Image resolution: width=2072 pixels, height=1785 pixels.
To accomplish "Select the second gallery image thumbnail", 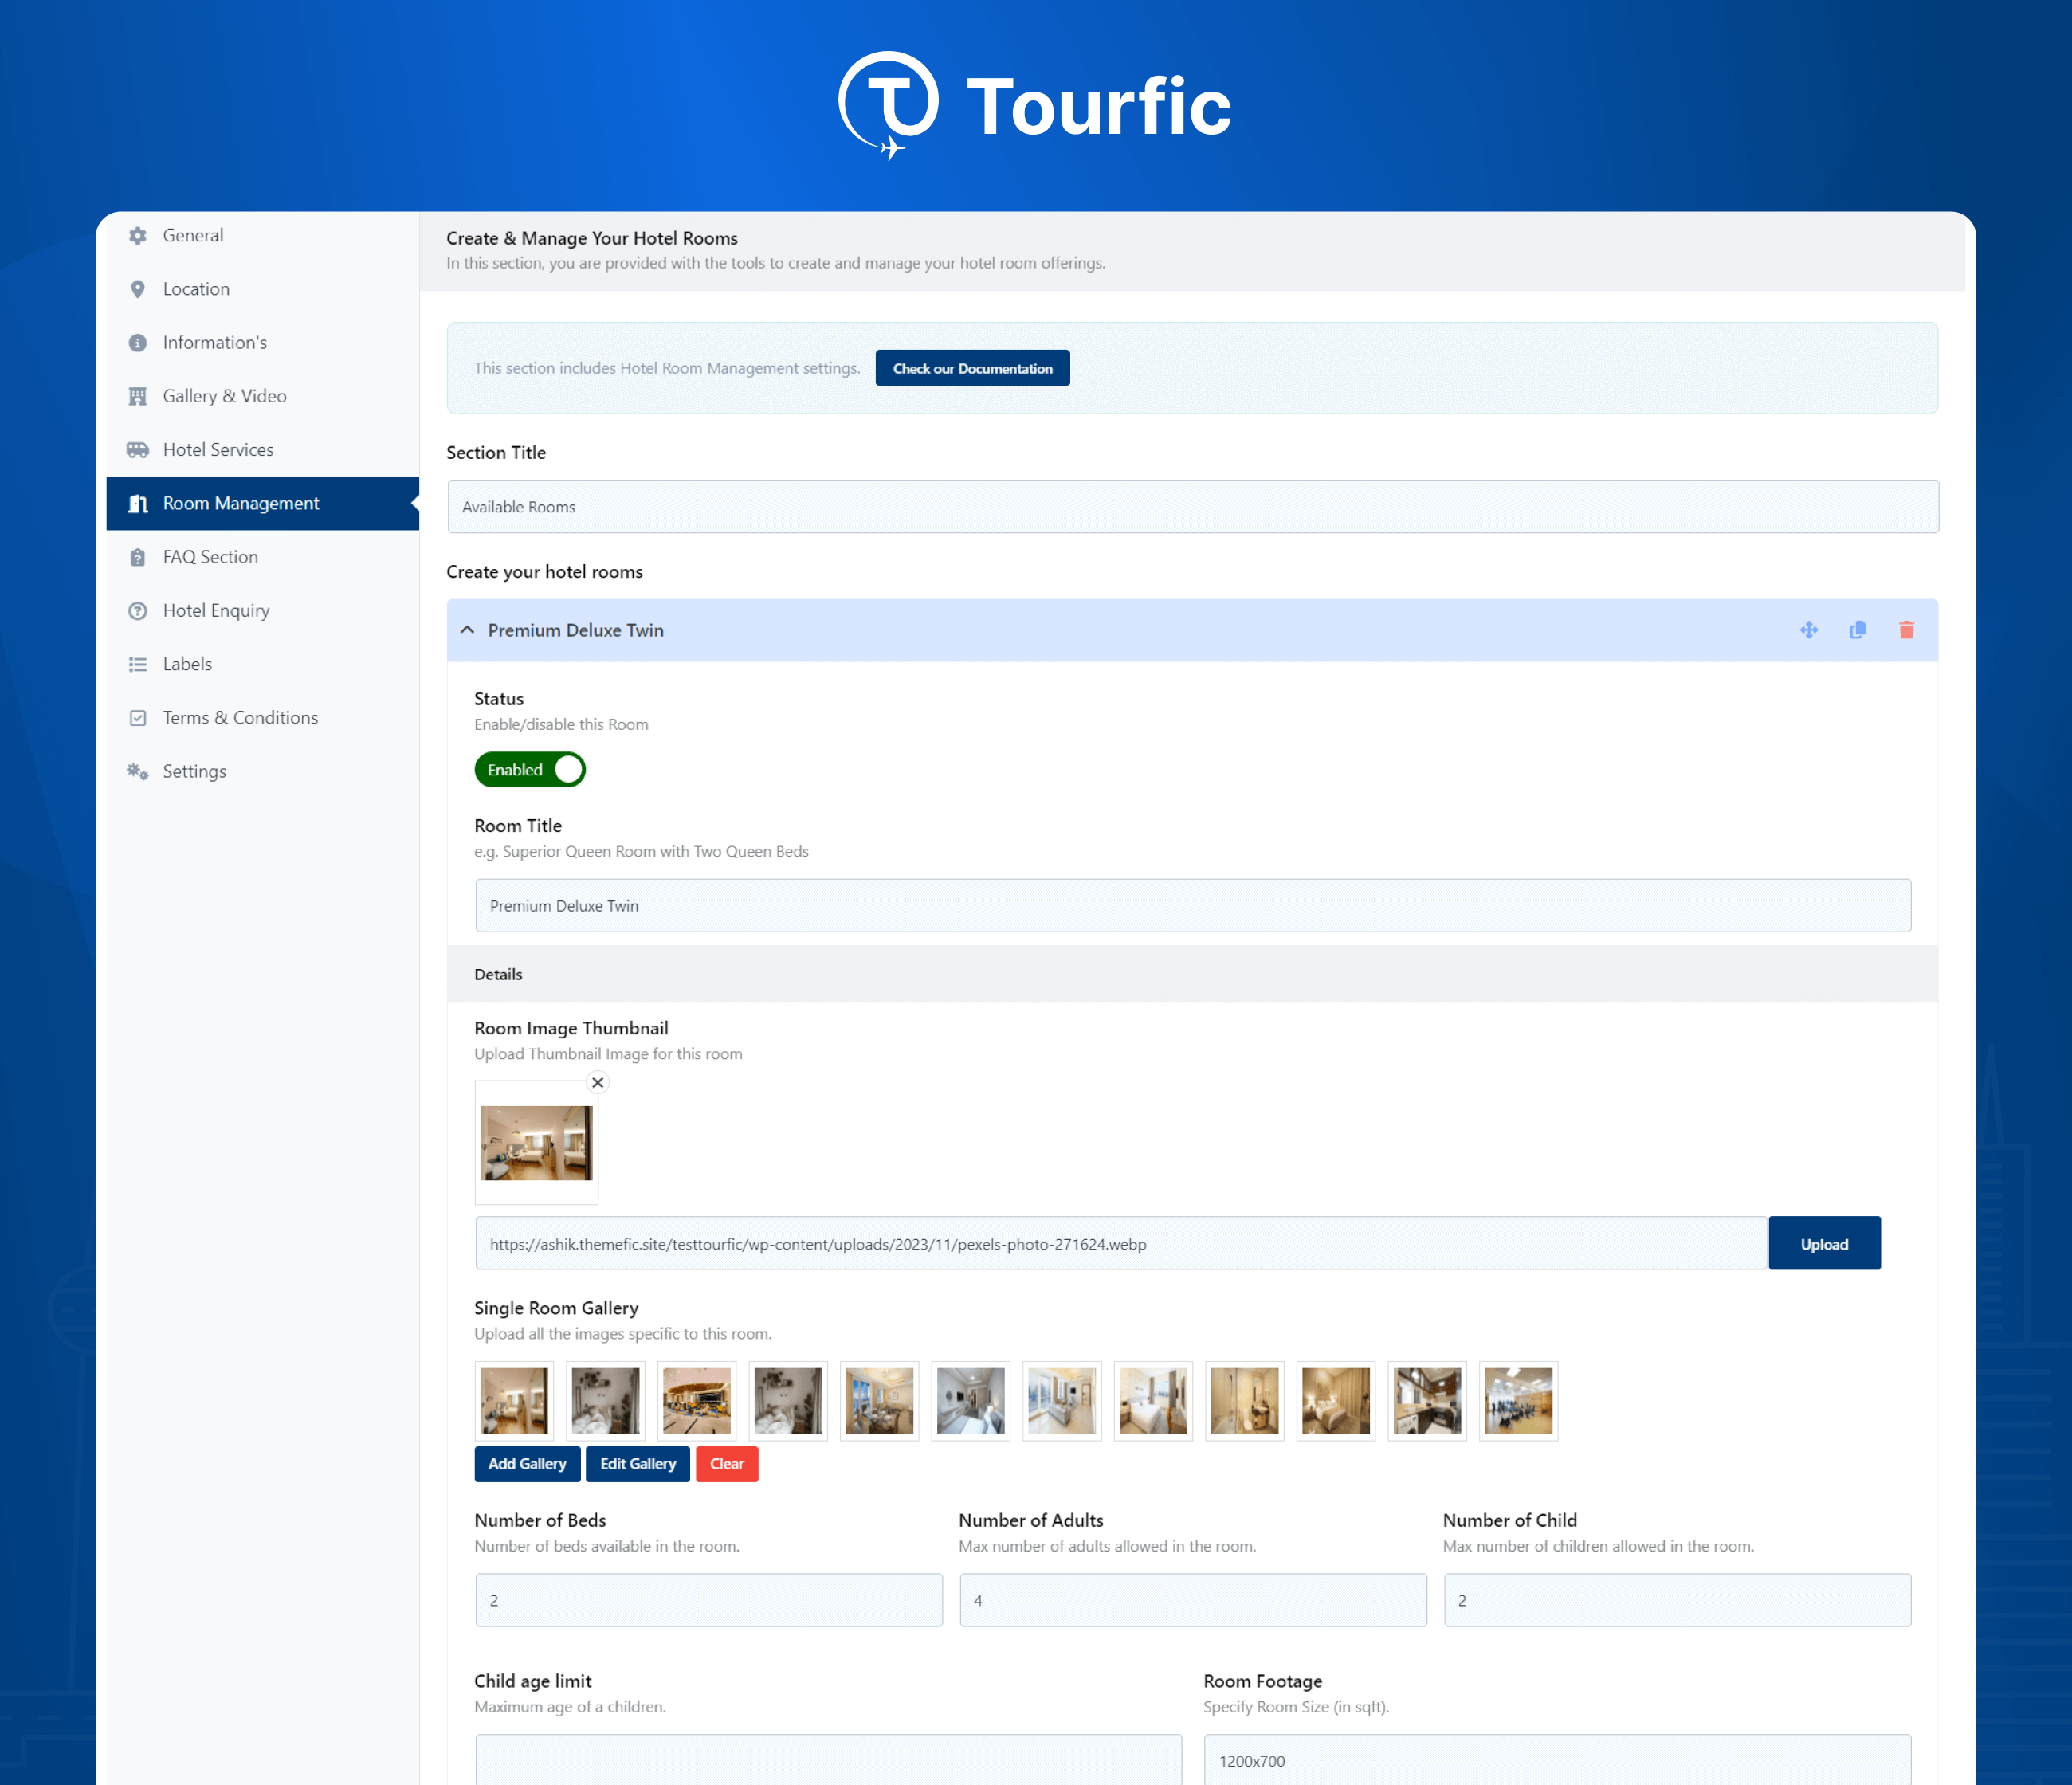I will (x=606, y=1401).
